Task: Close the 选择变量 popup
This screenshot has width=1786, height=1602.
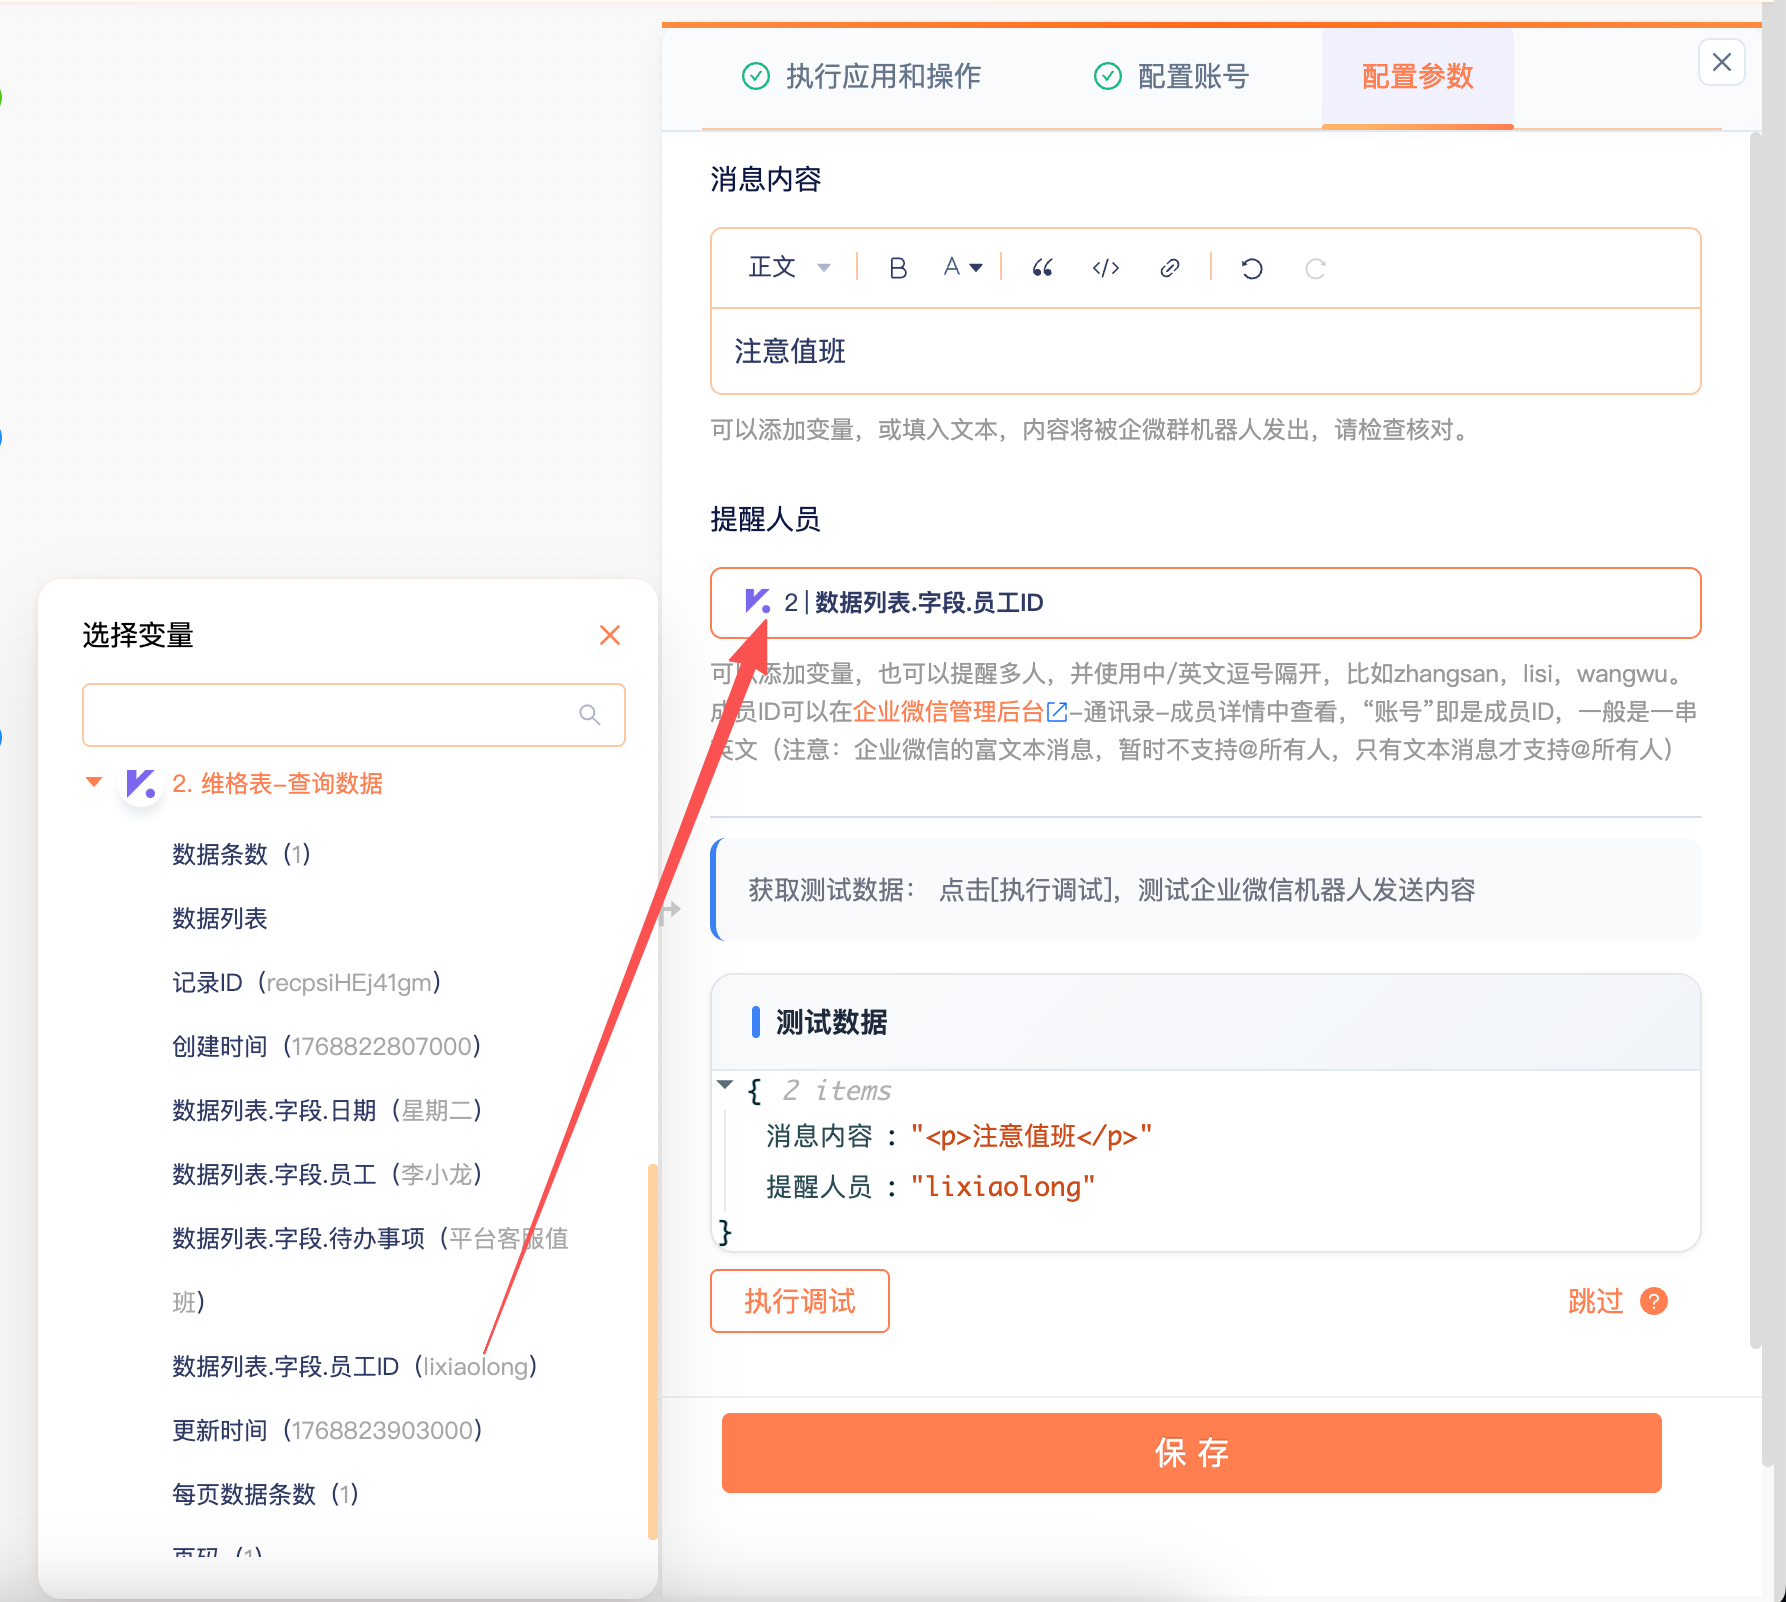Action: point(610,635)
